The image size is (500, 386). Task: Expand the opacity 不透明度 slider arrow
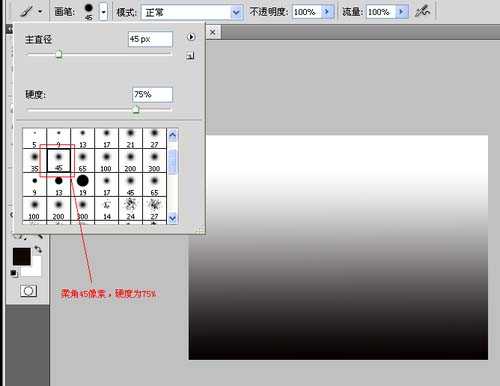327,12
